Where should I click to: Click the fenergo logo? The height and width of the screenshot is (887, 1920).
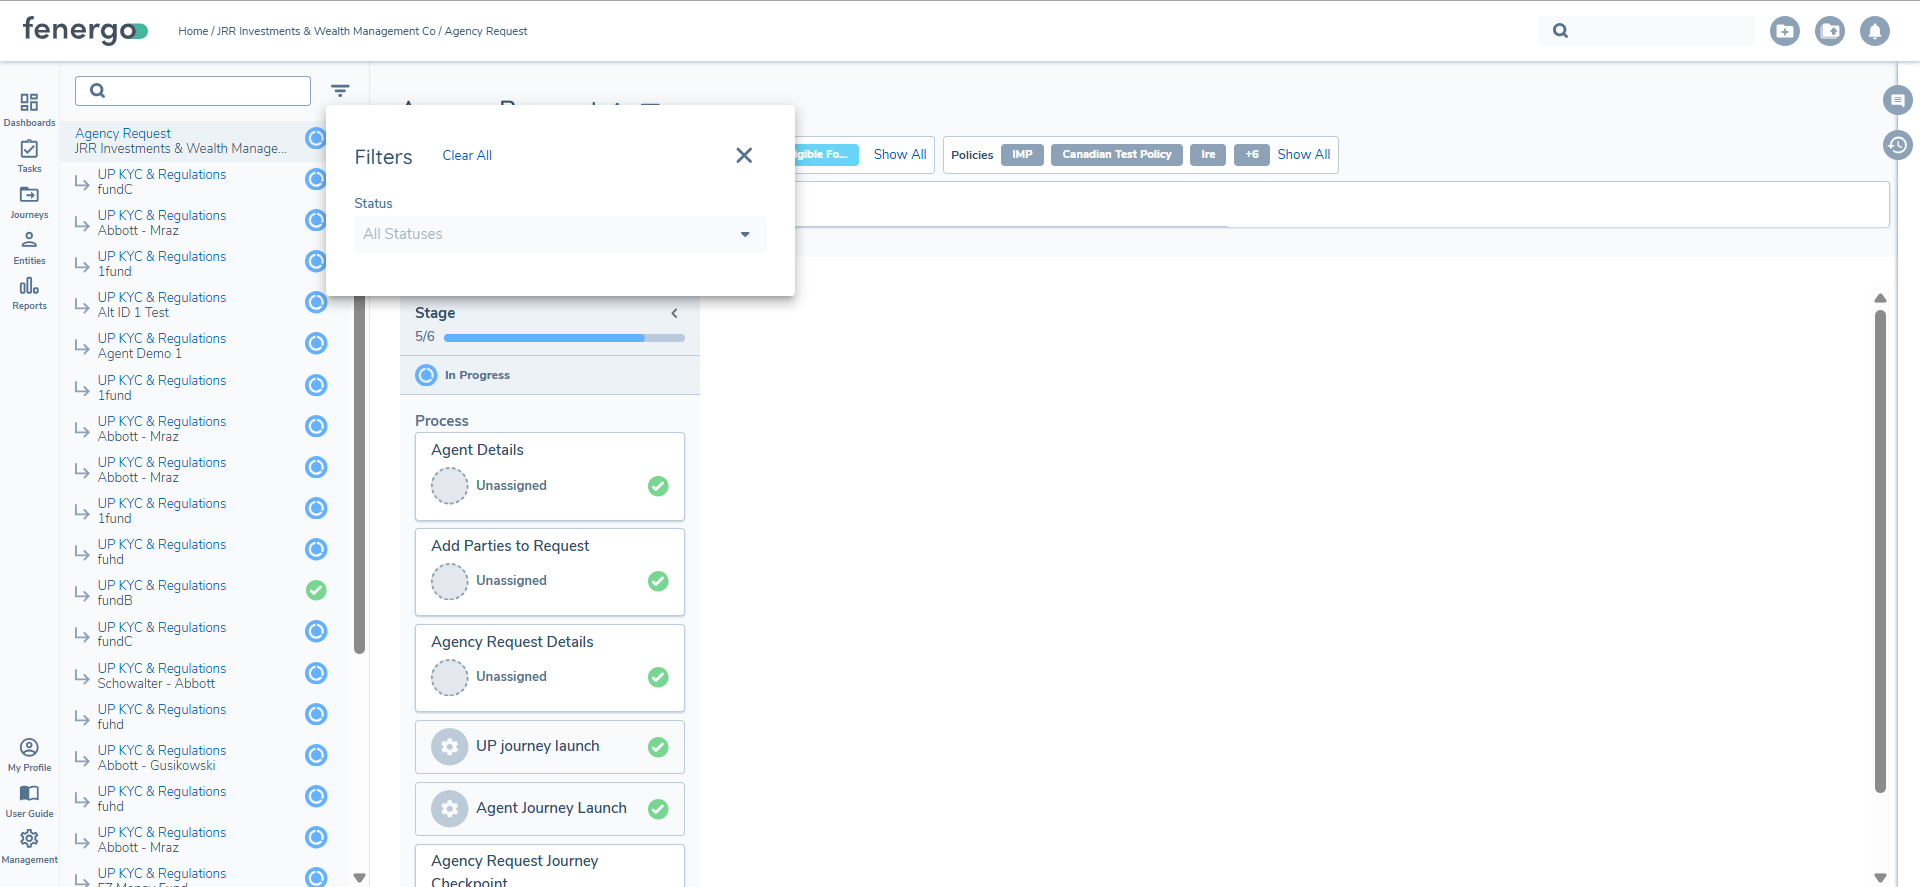pyautogui.click(x=85, y=31)
